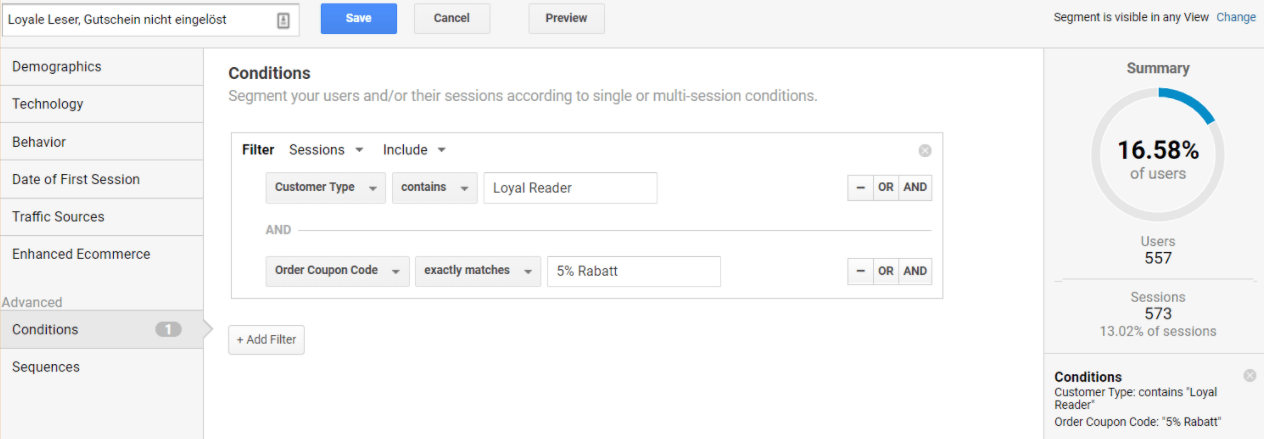
Task: Remove the Conditions summary with X icon
Action: [1250, 375]
